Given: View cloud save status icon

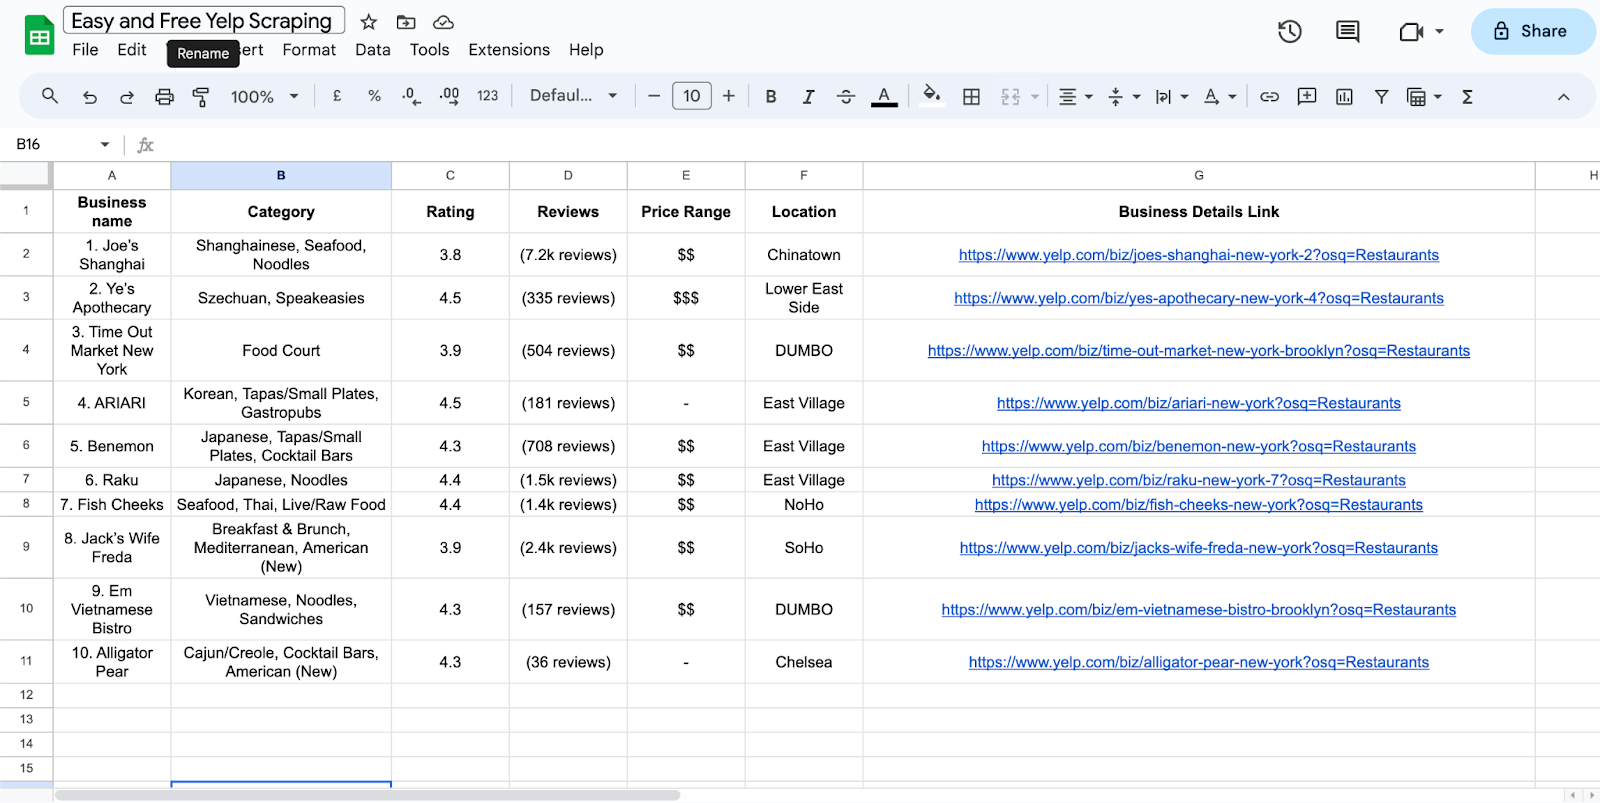Looking at the screenshot, I should point(443,22).
